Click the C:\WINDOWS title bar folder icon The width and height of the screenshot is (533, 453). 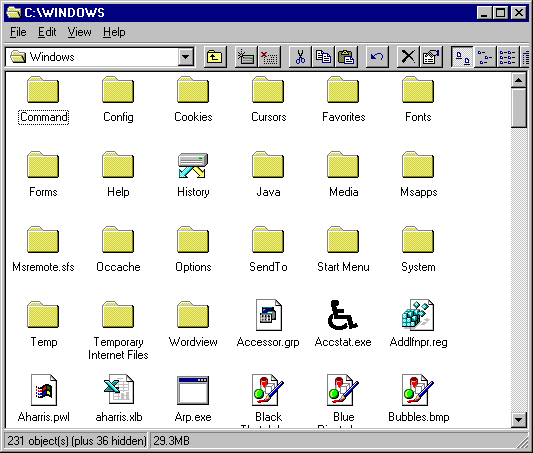pos(14,13)
